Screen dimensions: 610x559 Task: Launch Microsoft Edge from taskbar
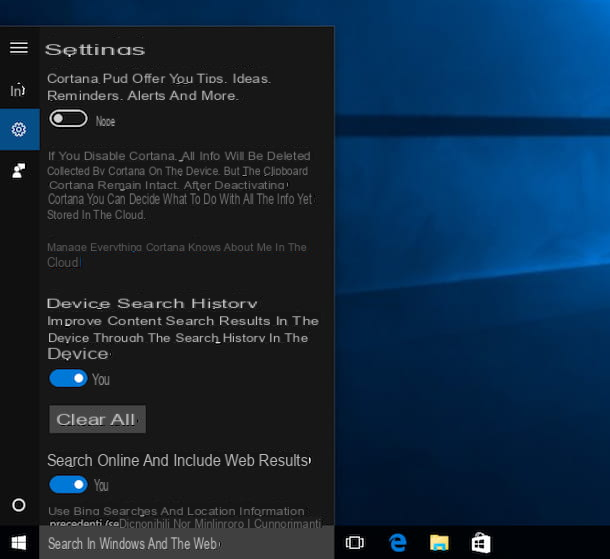click(398, 543)
